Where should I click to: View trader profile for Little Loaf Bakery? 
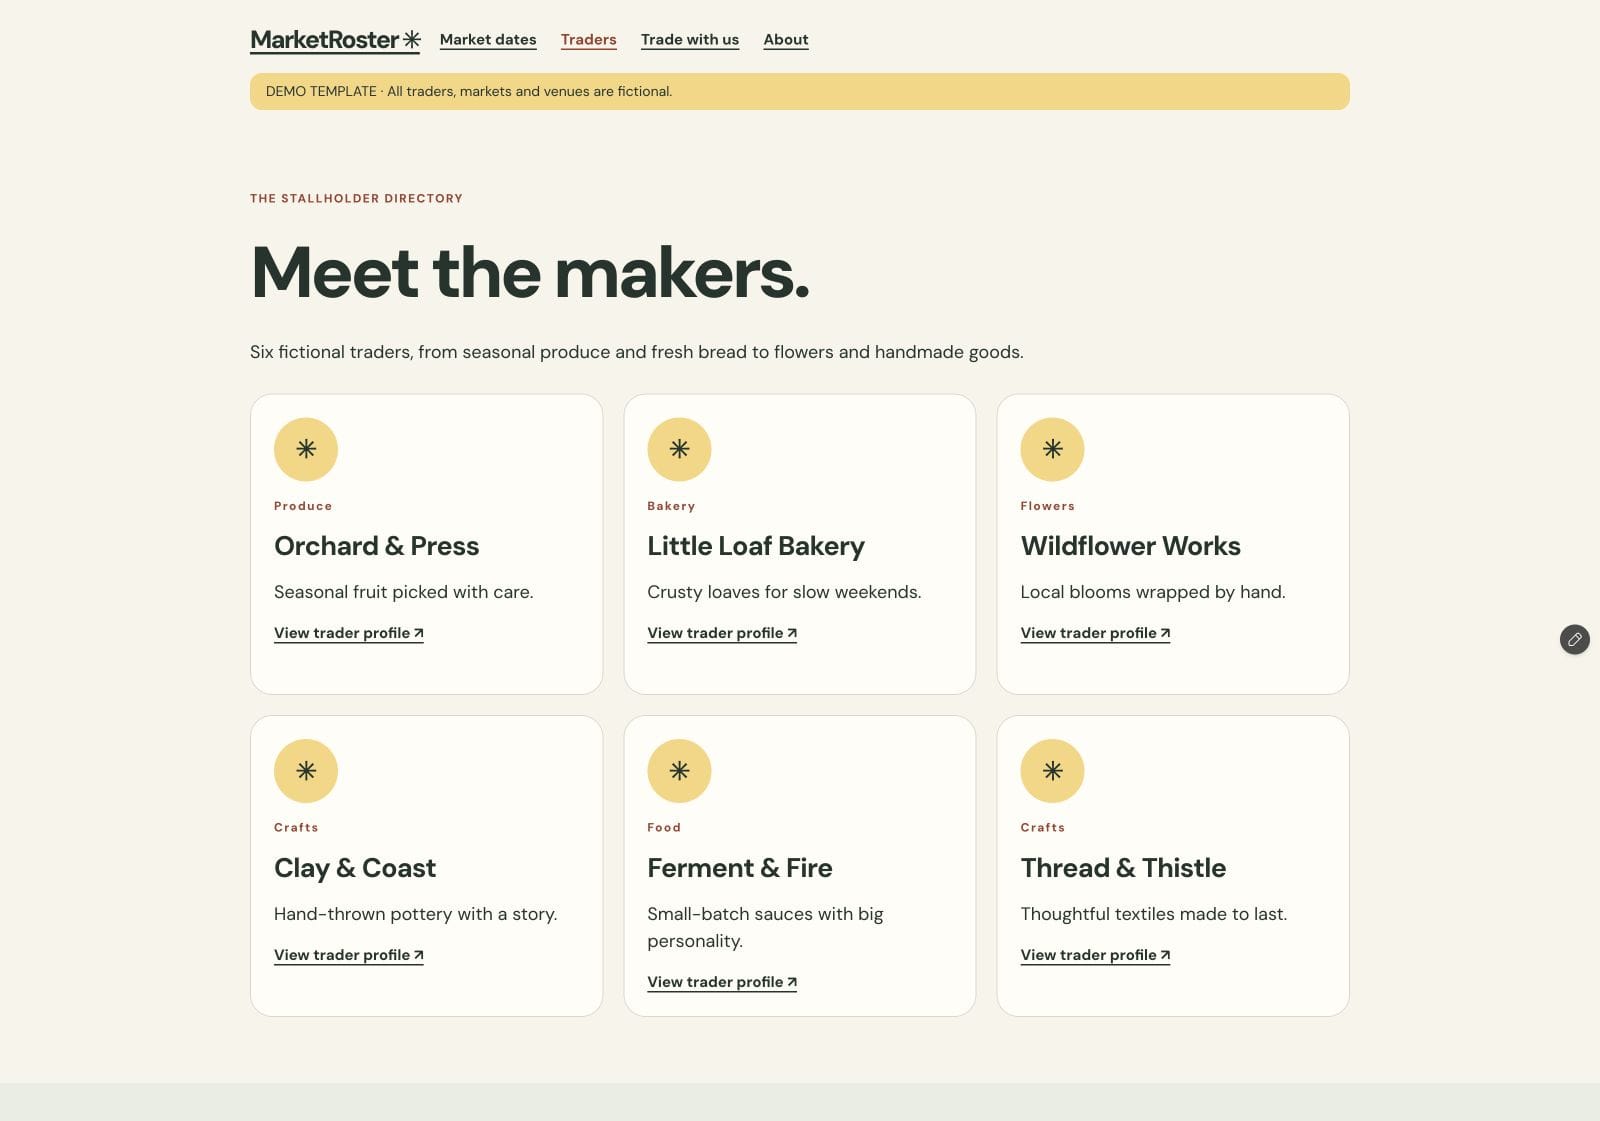tap(722, 633)
